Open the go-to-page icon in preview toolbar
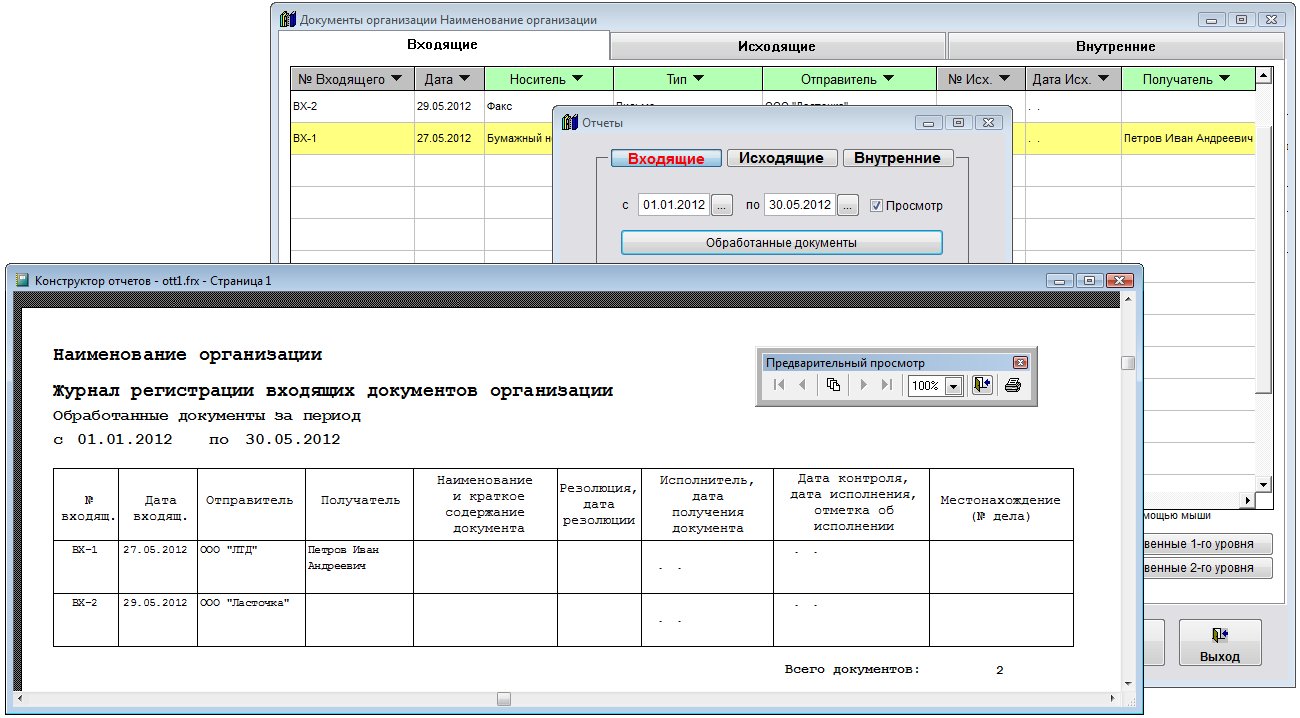Viewport: 1300px width, 718px height. tap(833, 385)
